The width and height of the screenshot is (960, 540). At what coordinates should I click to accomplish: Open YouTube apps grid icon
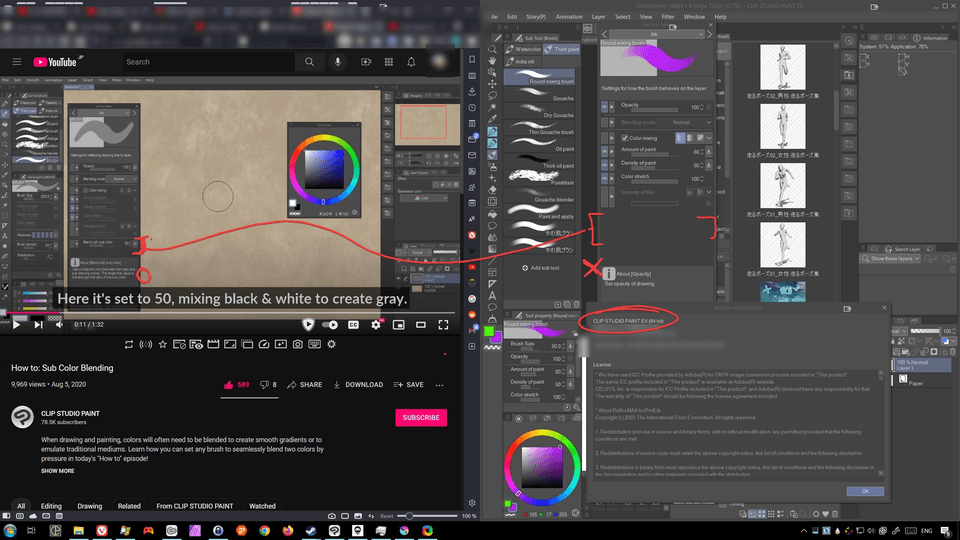coord(389,62)
